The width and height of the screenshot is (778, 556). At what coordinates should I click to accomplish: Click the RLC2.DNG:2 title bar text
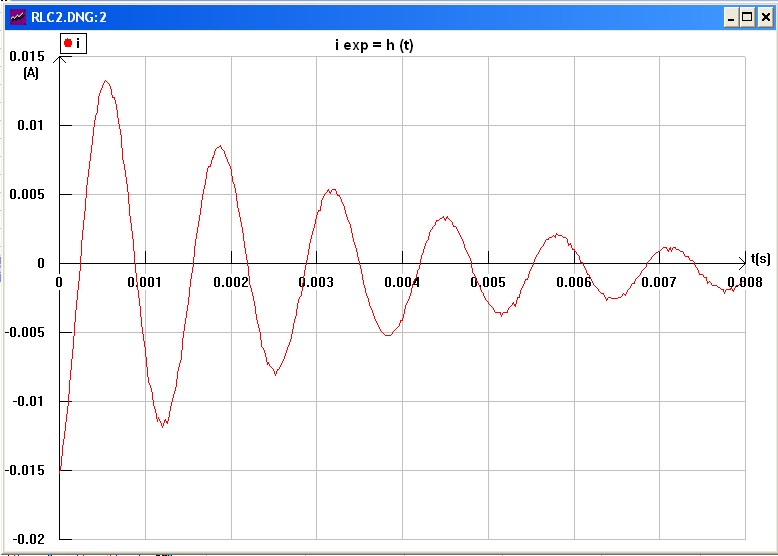coord(65,17)
